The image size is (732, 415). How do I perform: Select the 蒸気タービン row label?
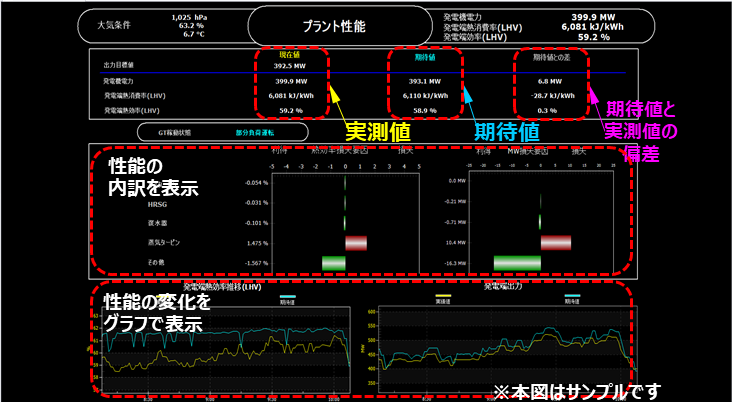pos(164,242)
